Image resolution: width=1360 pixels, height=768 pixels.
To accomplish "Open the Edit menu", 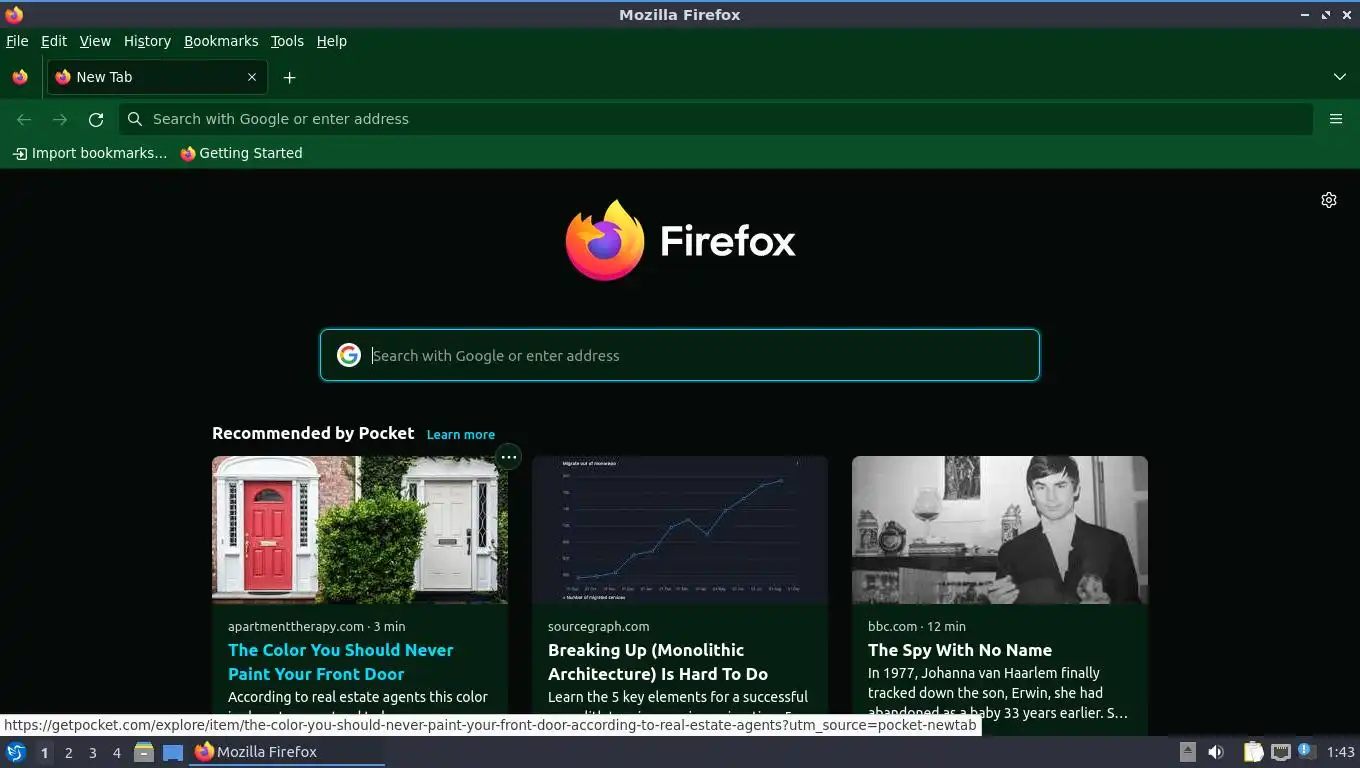I will click(x=54, y=41).
